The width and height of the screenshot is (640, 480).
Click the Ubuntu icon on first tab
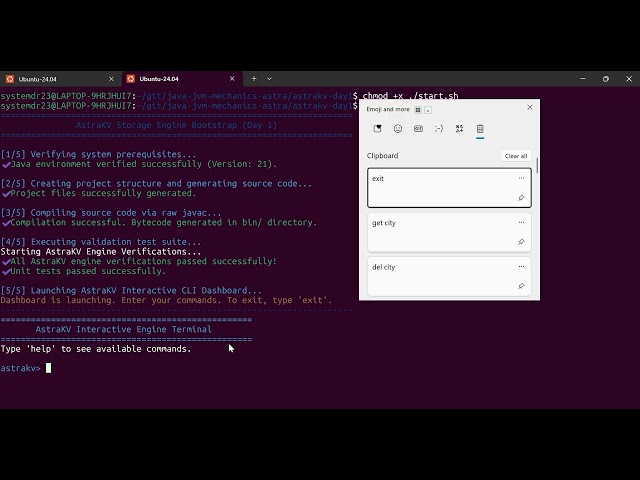coord(10,79)
